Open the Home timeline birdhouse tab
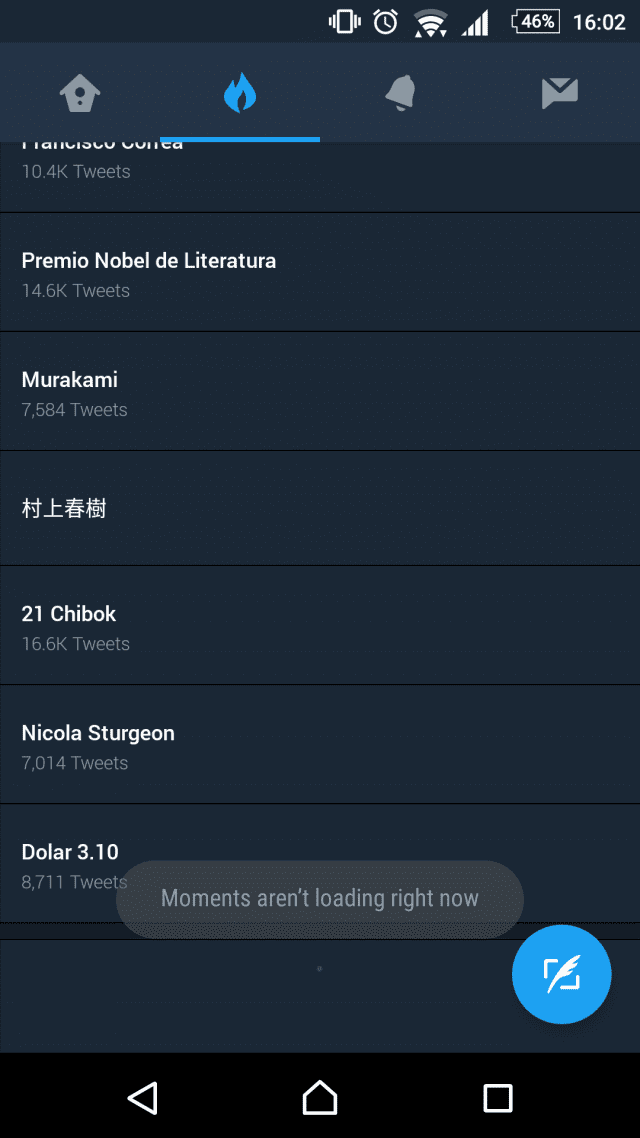Image resolution: width=640 pixels, height=1138 pixels. point(80,94)
